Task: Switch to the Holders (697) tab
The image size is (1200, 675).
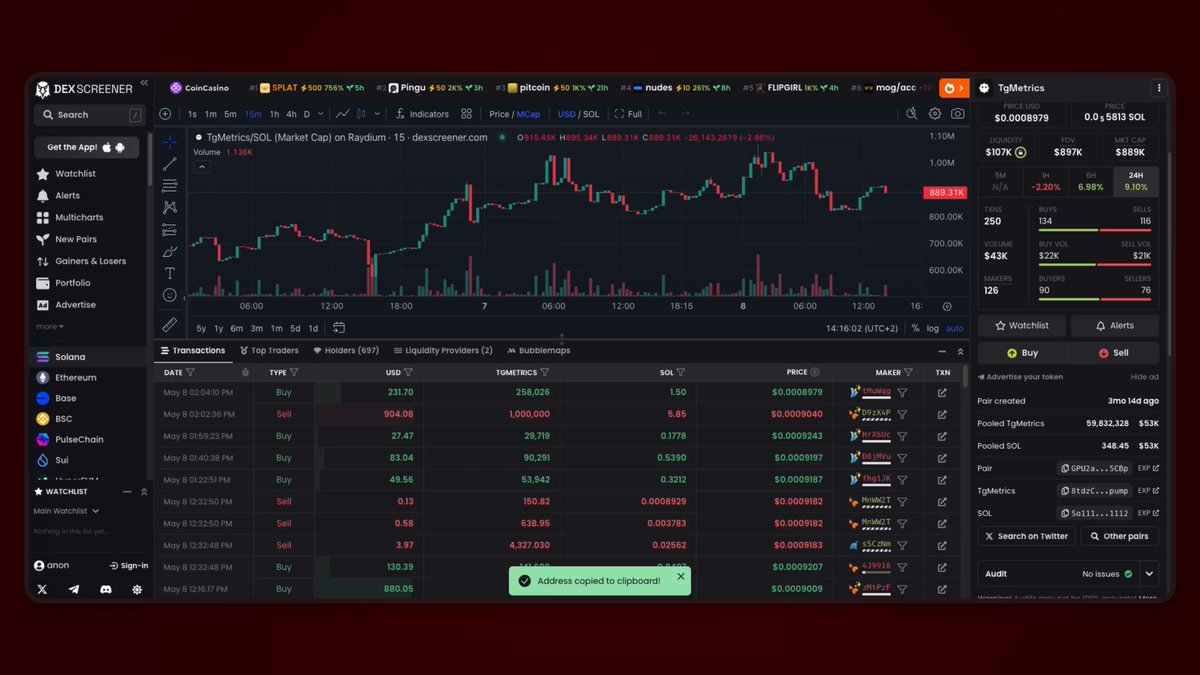Action: point(346,351)
